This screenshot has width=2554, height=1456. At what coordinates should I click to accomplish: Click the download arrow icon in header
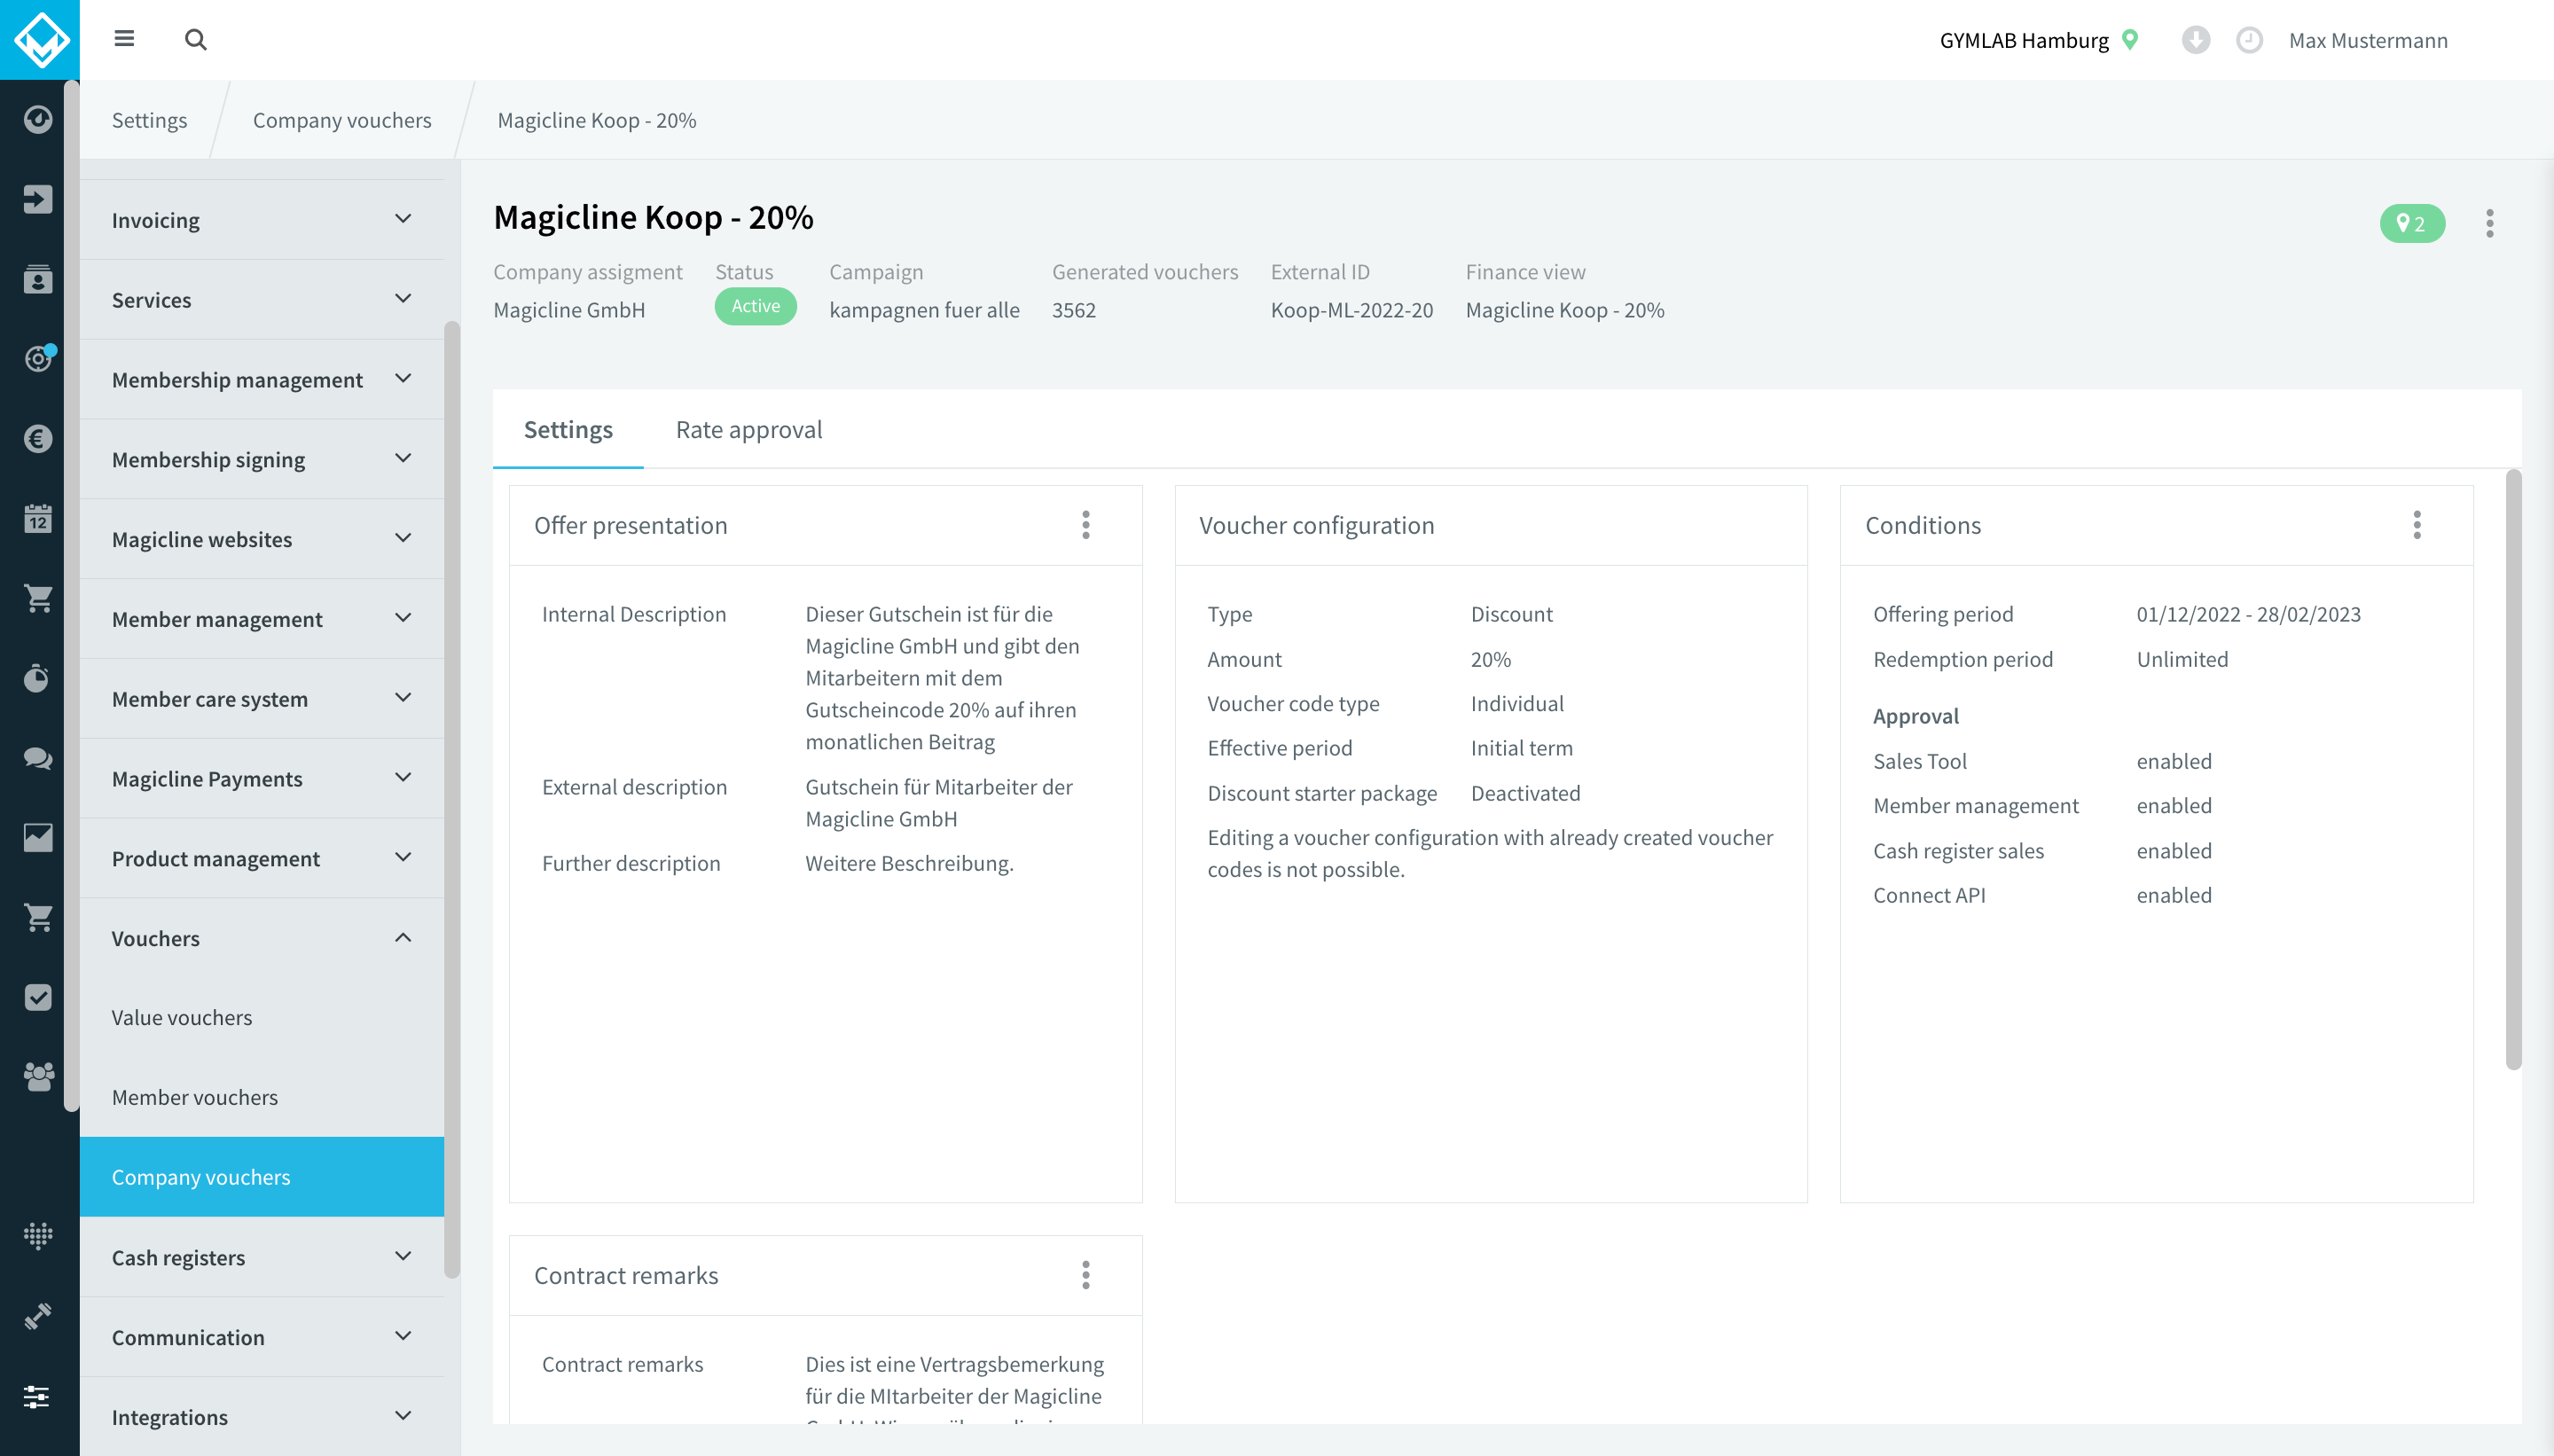(2196, 40)
